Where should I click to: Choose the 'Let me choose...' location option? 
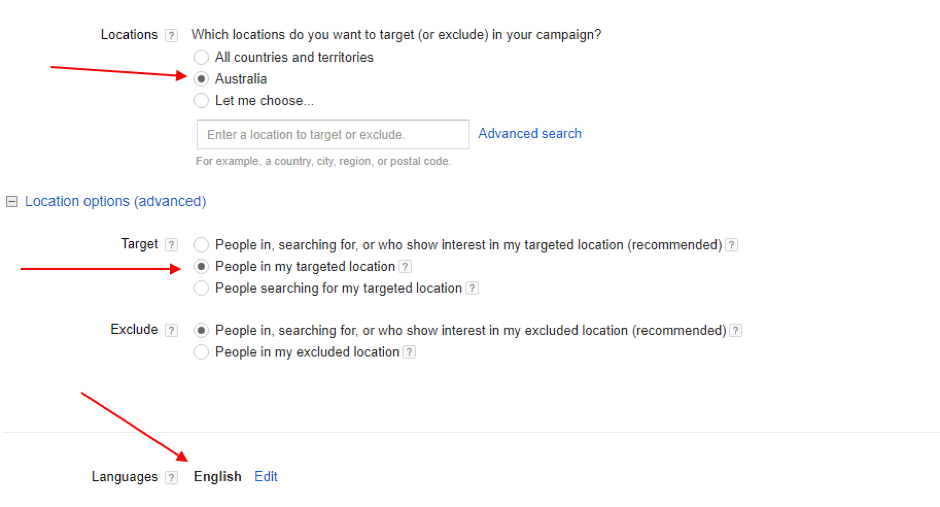click(202, 101)
